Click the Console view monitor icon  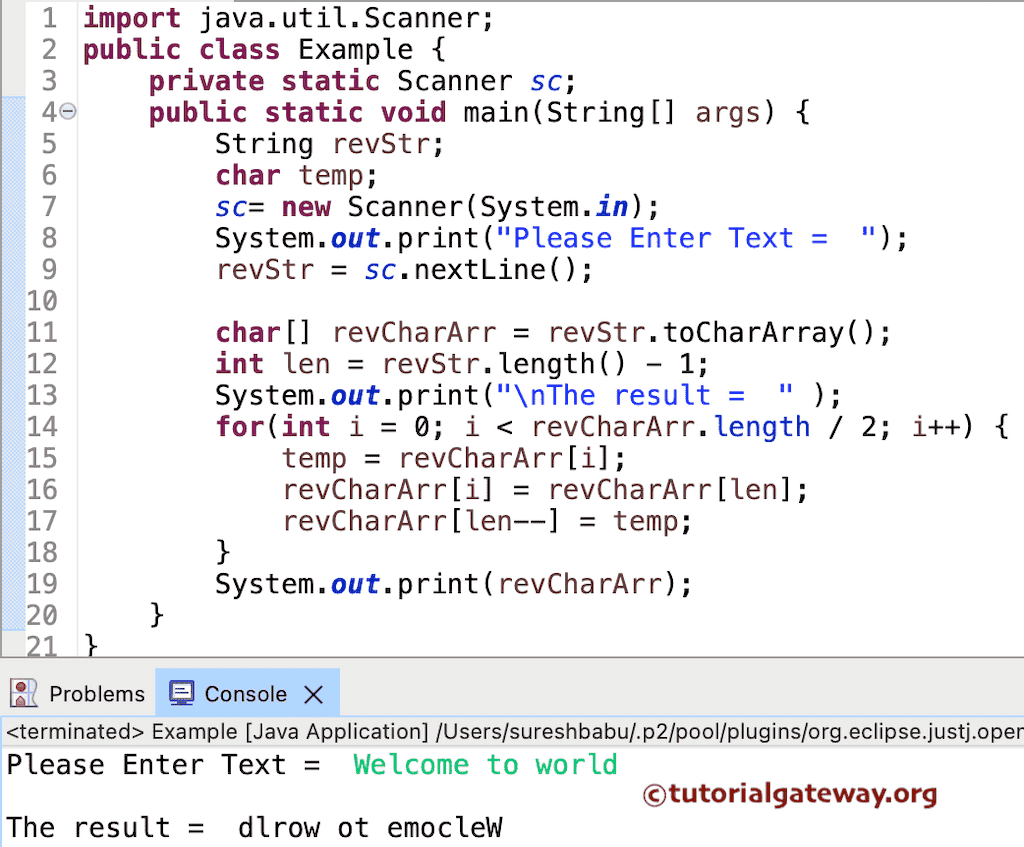pos(181,692)
